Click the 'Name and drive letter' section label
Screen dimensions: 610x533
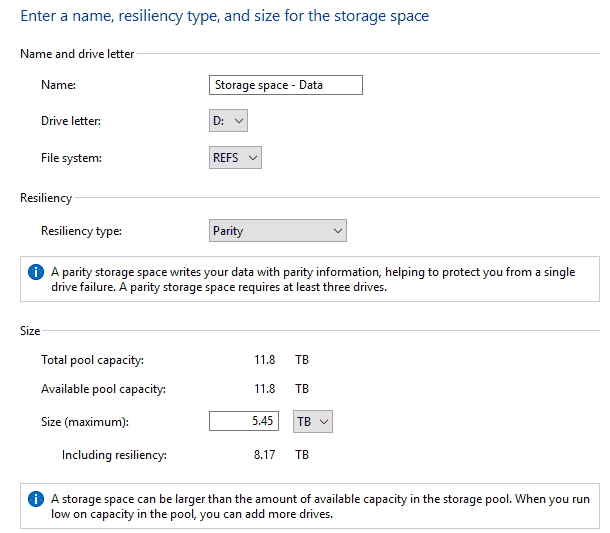77,54
